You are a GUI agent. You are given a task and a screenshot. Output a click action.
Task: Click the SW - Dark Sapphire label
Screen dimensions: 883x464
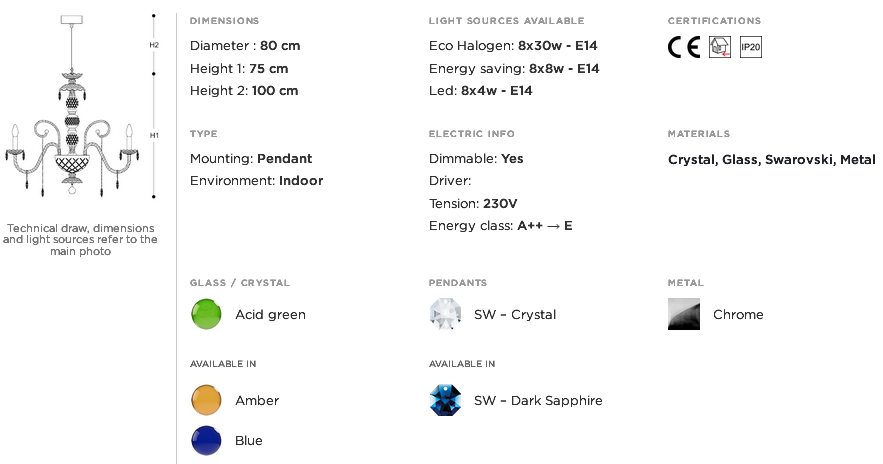point(538,401)
